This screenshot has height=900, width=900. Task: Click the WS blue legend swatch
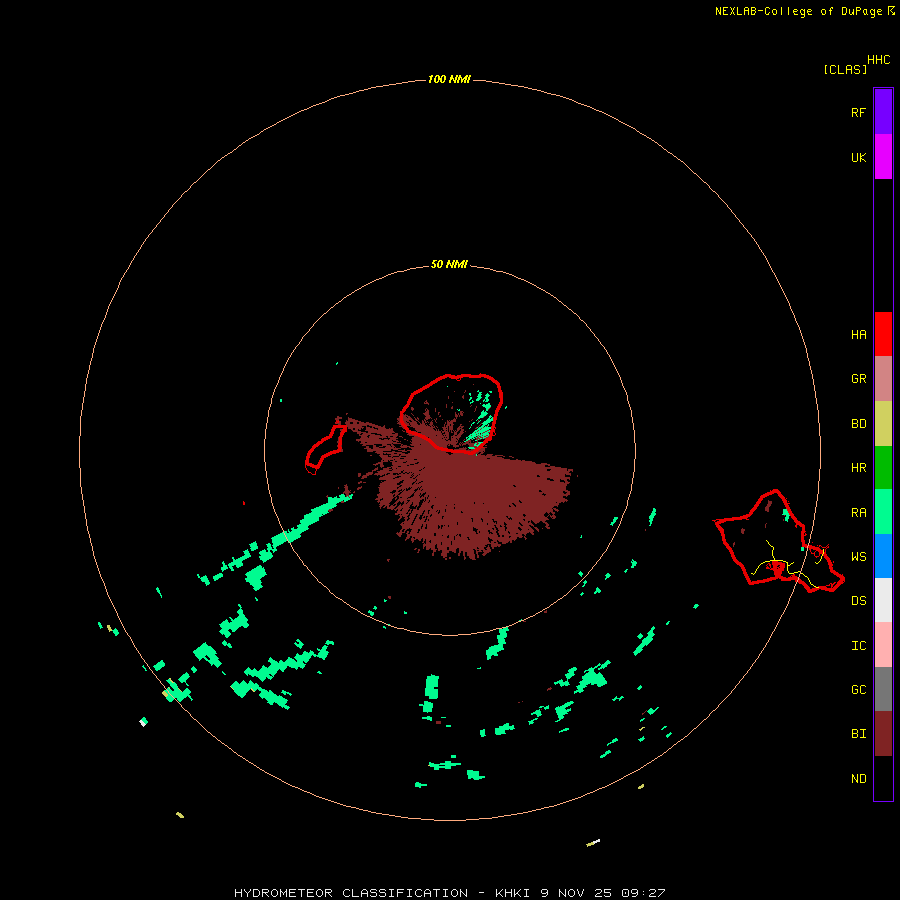tap(883, 556)
